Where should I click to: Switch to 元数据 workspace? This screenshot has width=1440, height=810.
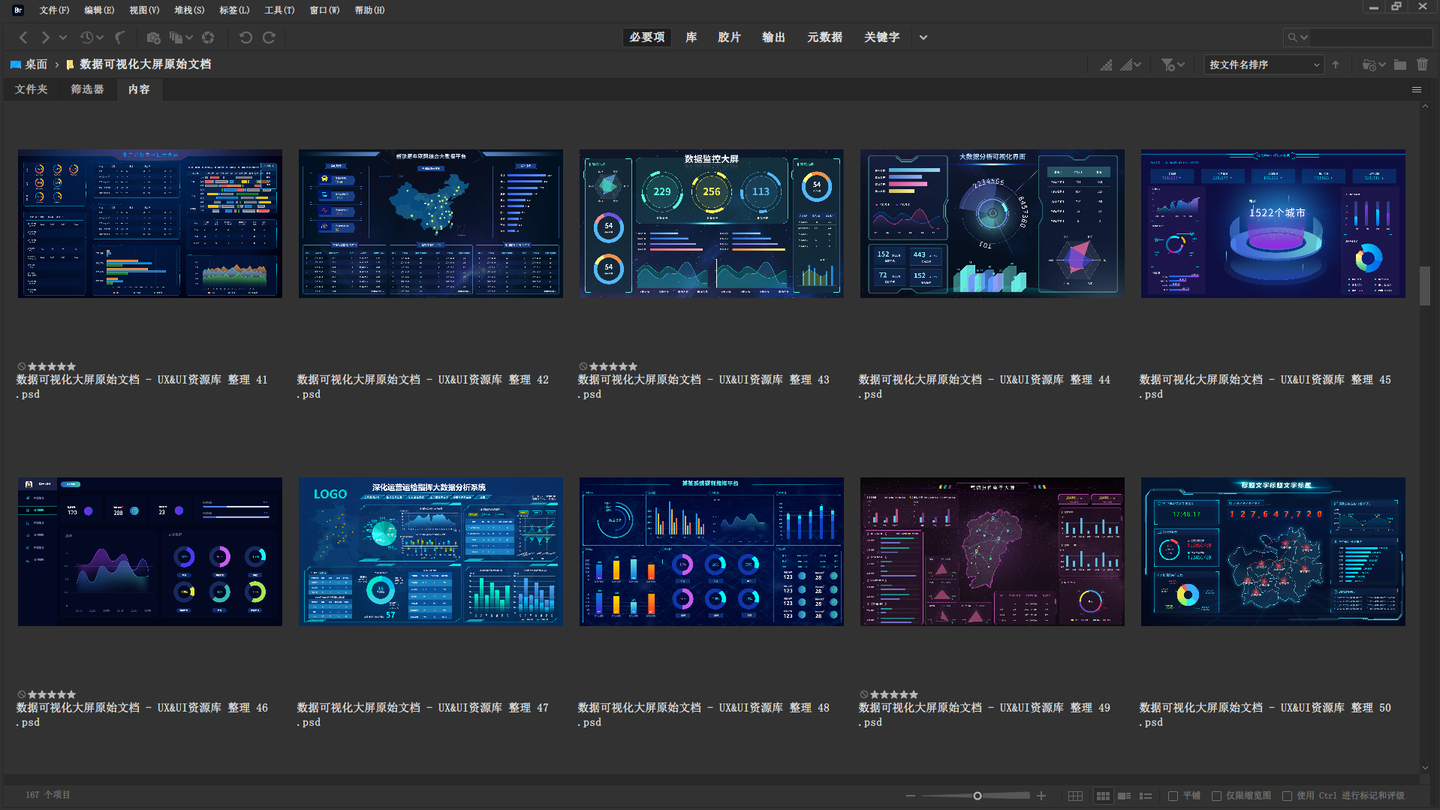click(x=824, y=38)
